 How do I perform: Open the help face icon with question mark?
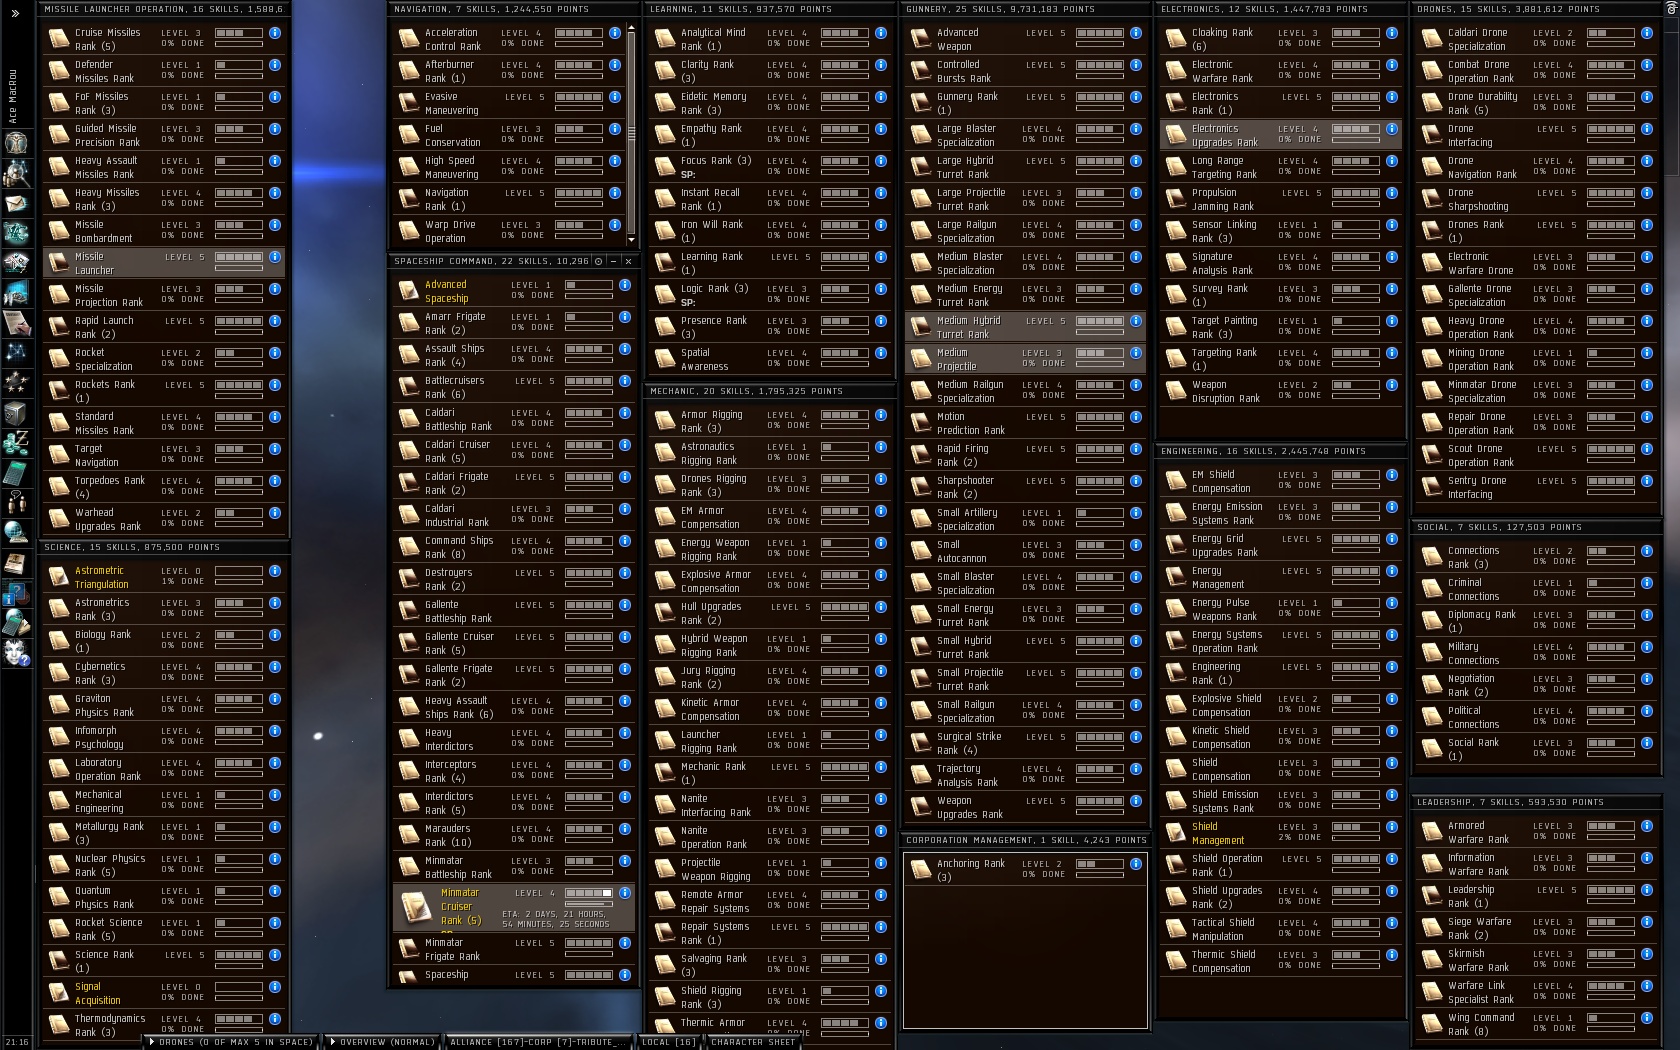click(x=15, y=654)
